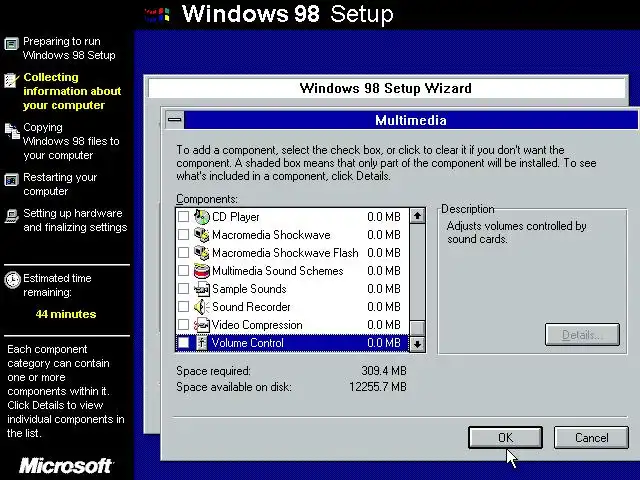The width and height of the screenshot is (640, 480).
Task: Open the Multimedia dialog system menu box
Action: (x=175, y=120)
